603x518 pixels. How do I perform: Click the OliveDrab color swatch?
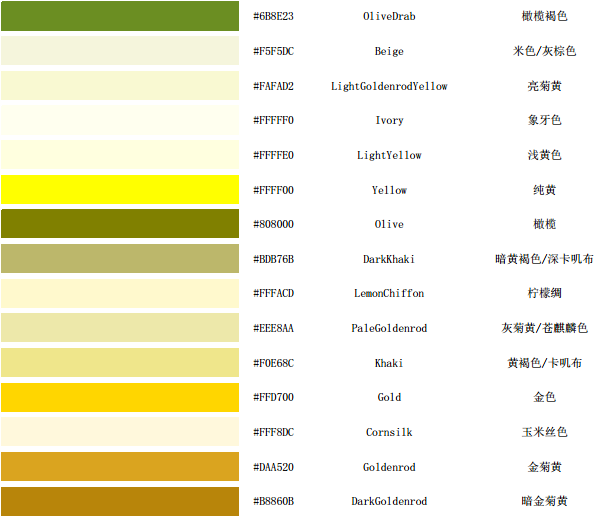tap(120, 16)
